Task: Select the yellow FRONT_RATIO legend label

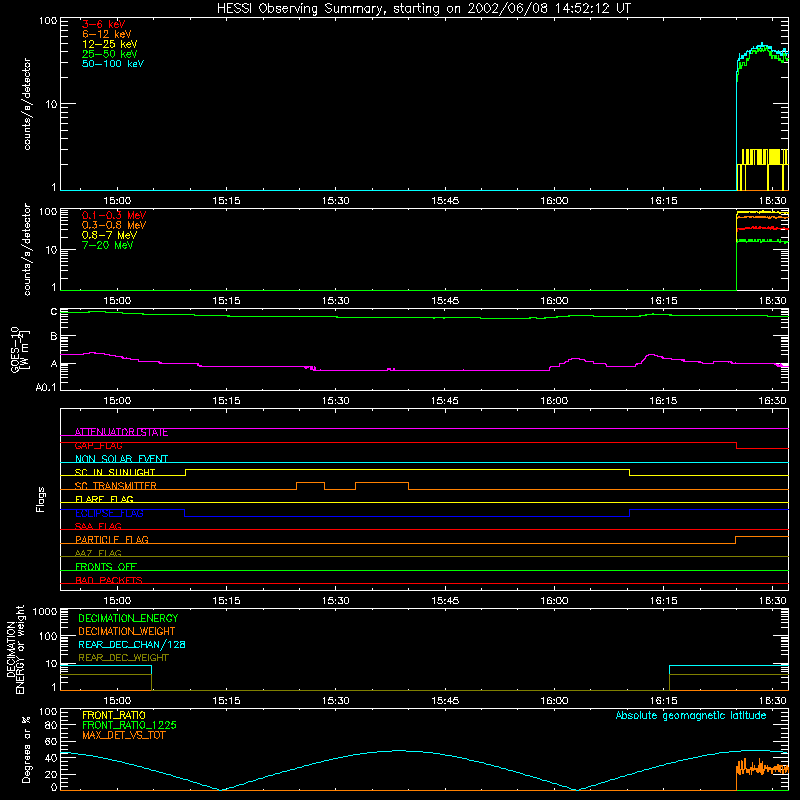Action: [x=114, y=715]
